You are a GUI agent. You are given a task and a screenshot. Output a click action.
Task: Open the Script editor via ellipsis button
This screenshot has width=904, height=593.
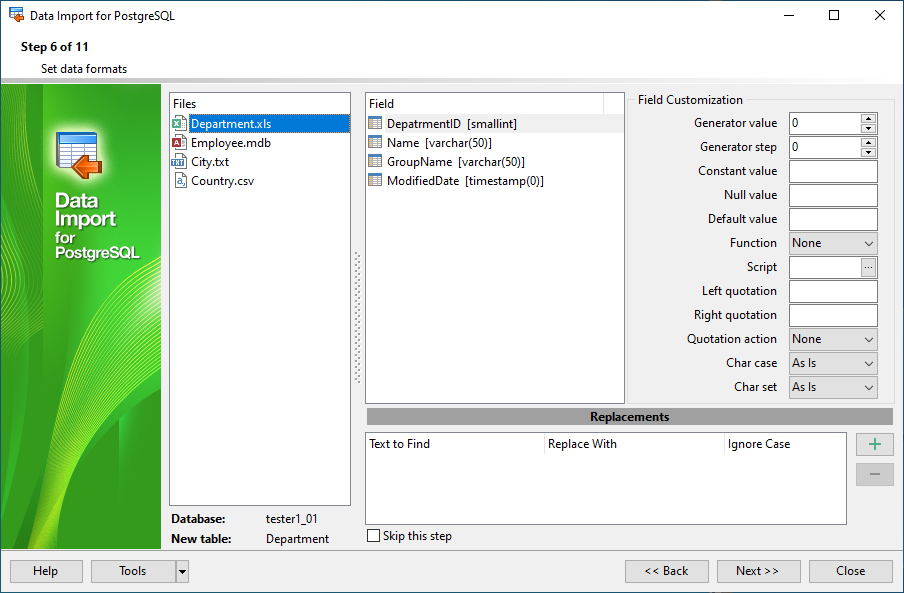870,267
